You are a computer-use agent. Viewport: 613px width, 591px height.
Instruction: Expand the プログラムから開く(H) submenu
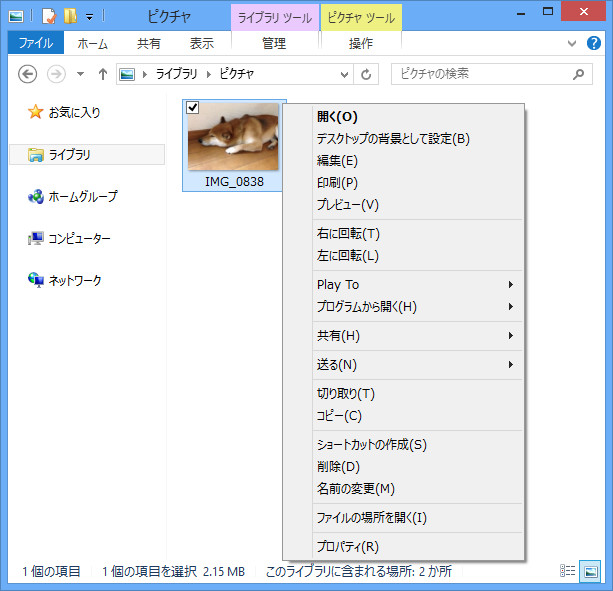[403, 306]
